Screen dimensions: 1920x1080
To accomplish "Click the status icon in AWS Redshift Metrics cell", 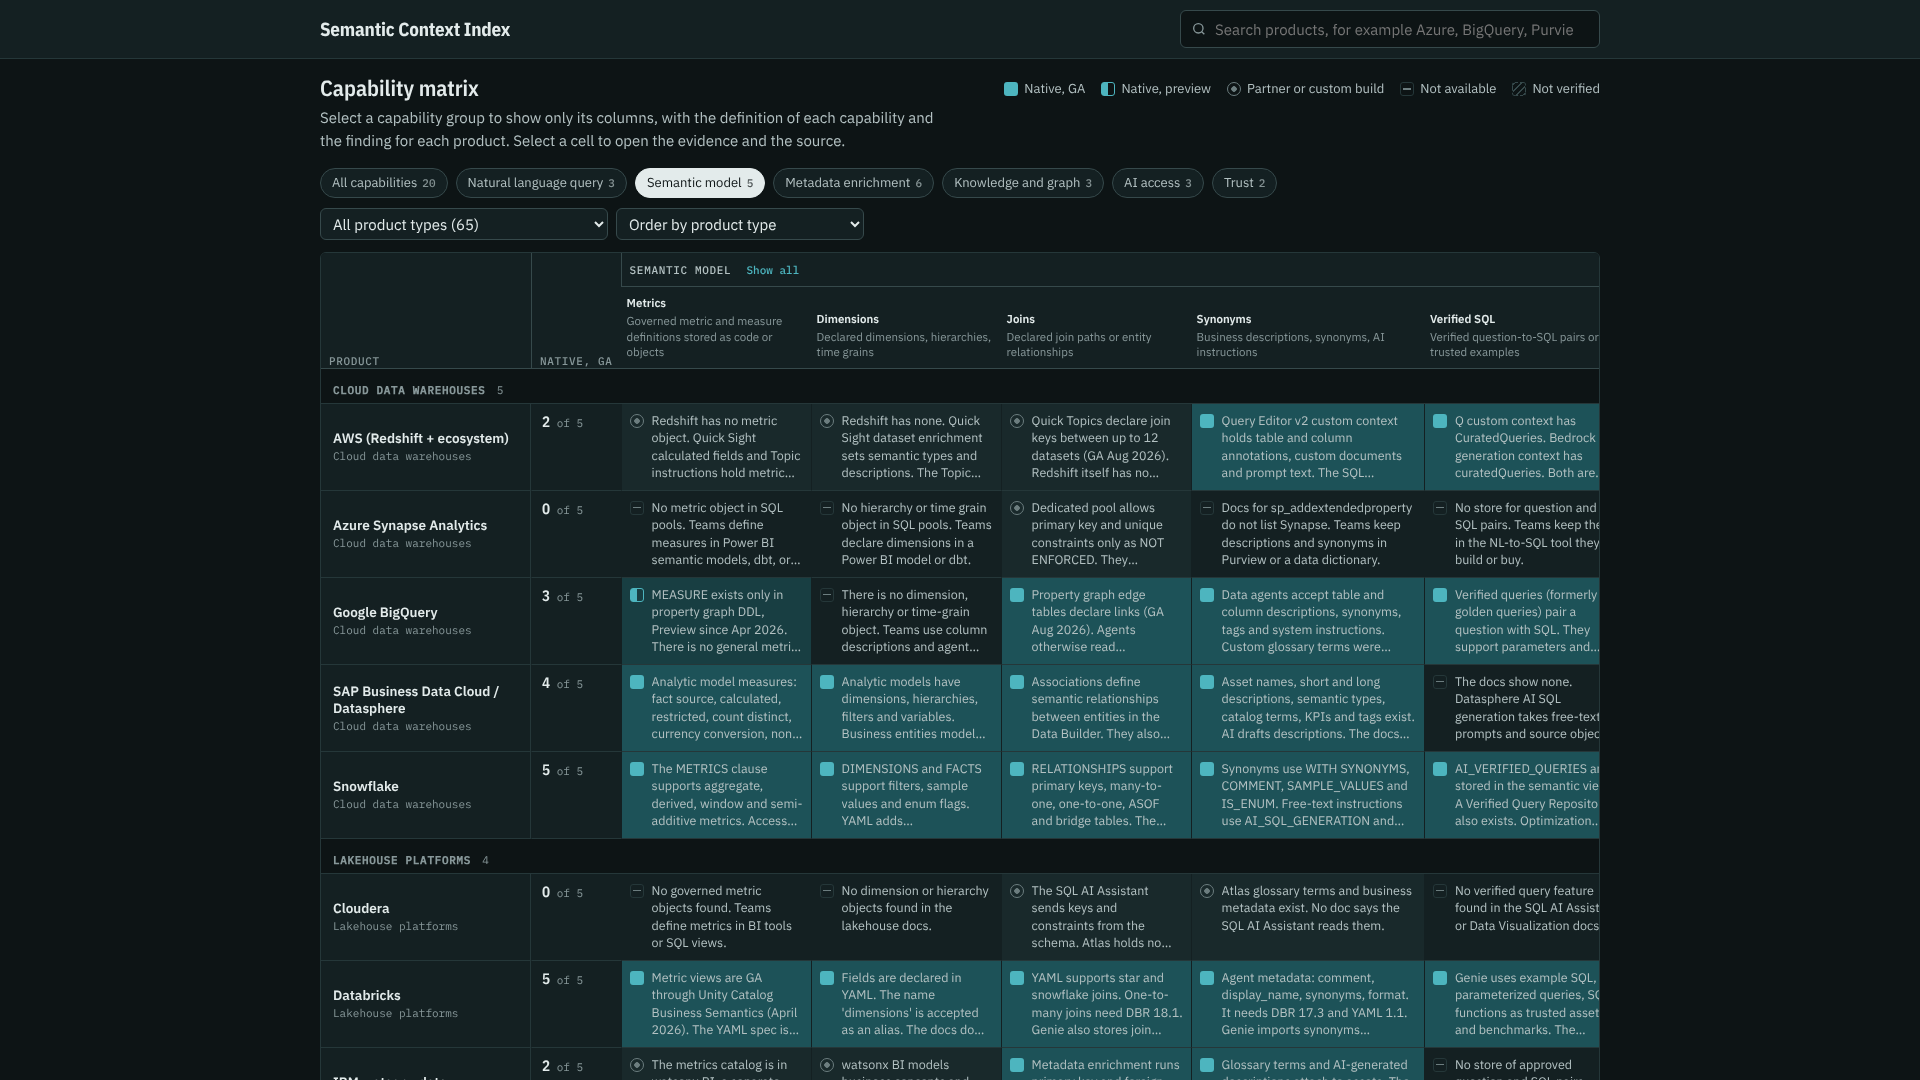I will click(637, 421).
